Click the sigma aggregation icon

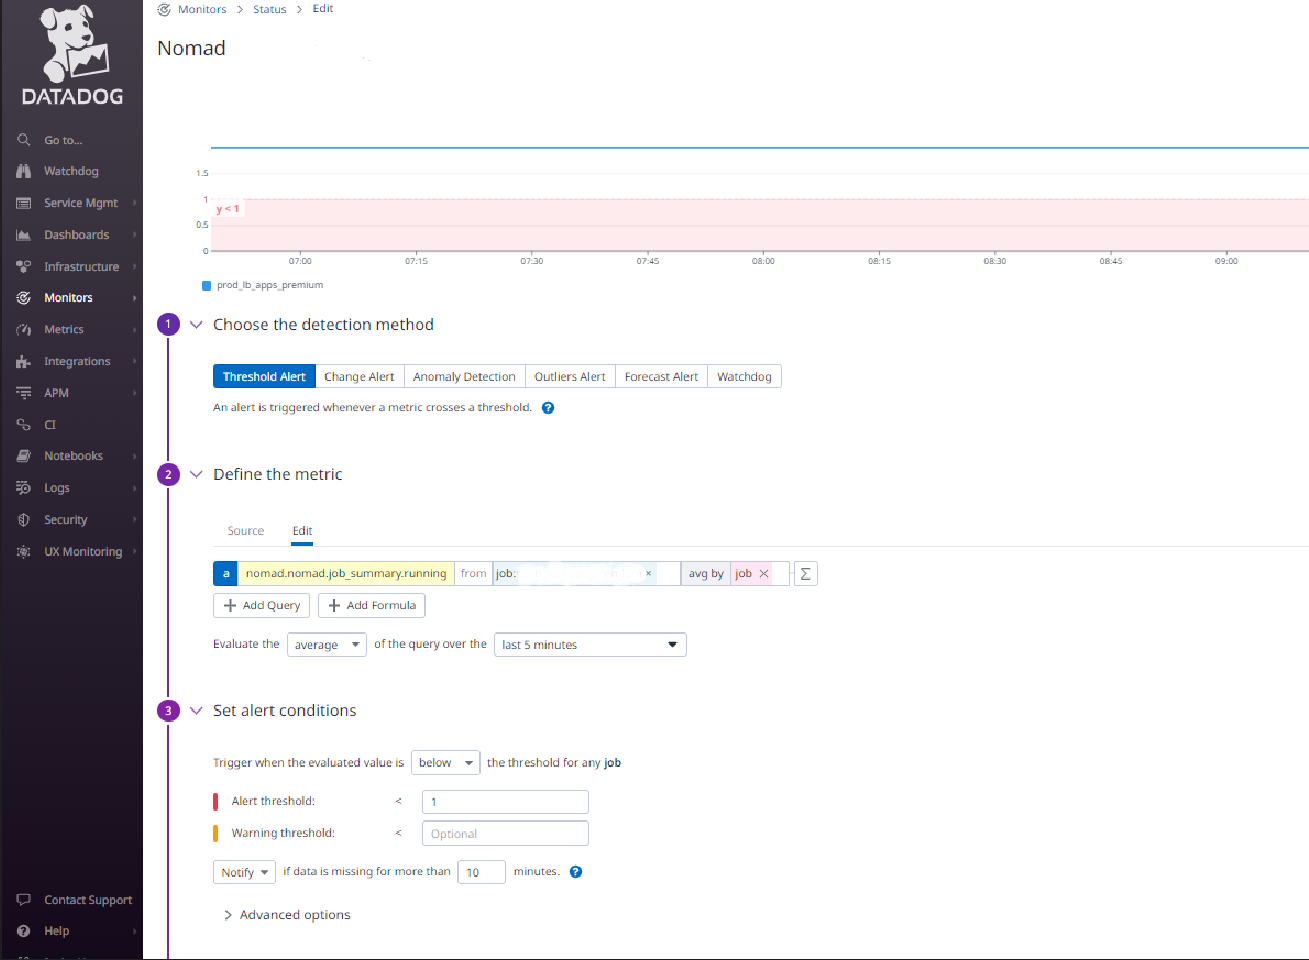pos(805,574)
